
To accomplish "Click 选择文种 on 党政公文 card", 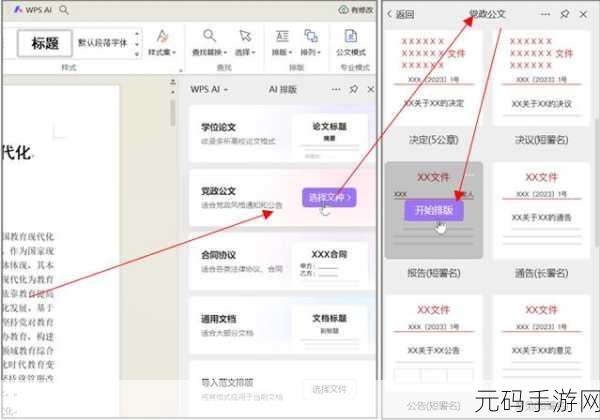I will coord(329,197).
